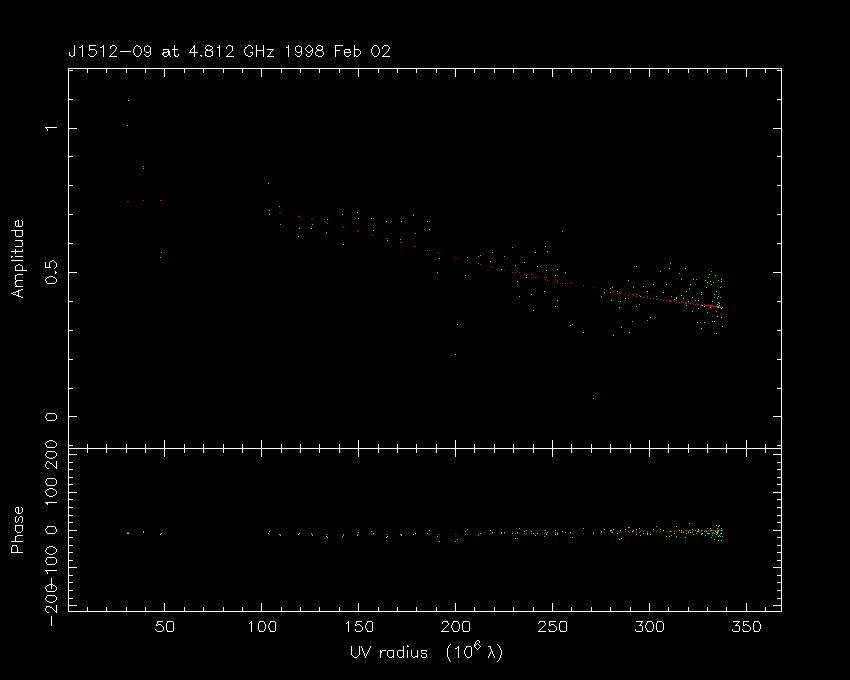Screen dimensions: 850x680
Task: Click the x-axis tick label '200'
Action: click(456, 627)
